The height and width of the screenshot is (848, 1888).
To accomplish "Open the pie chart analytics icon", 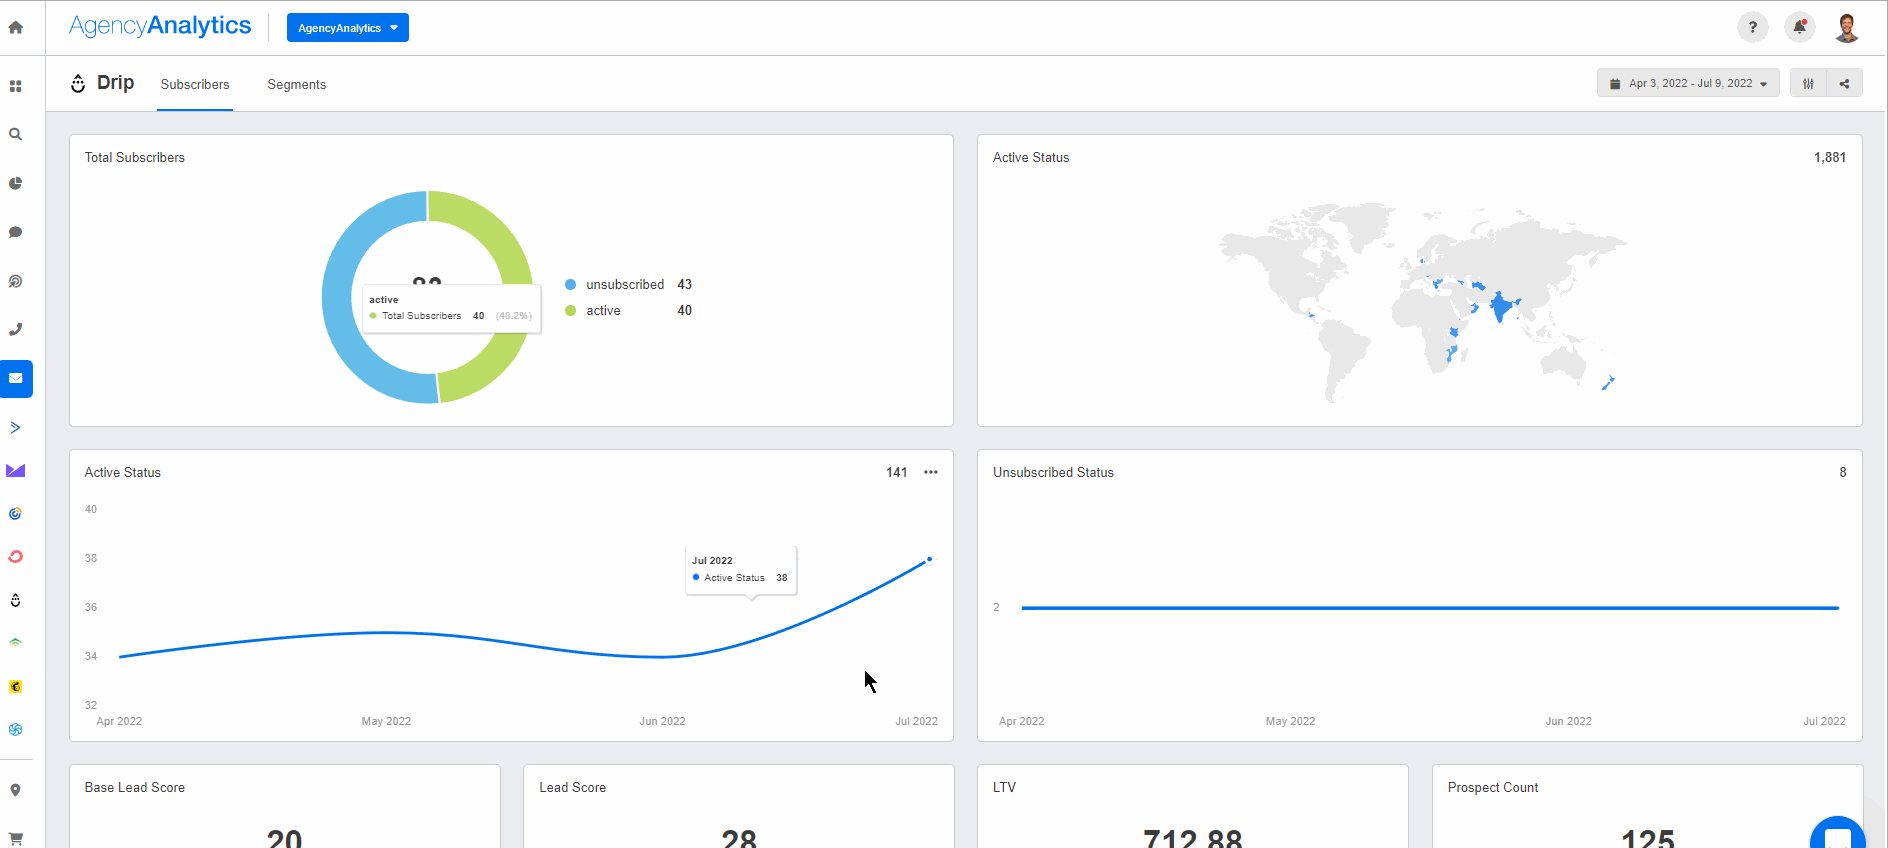I will tap(16, 183).
